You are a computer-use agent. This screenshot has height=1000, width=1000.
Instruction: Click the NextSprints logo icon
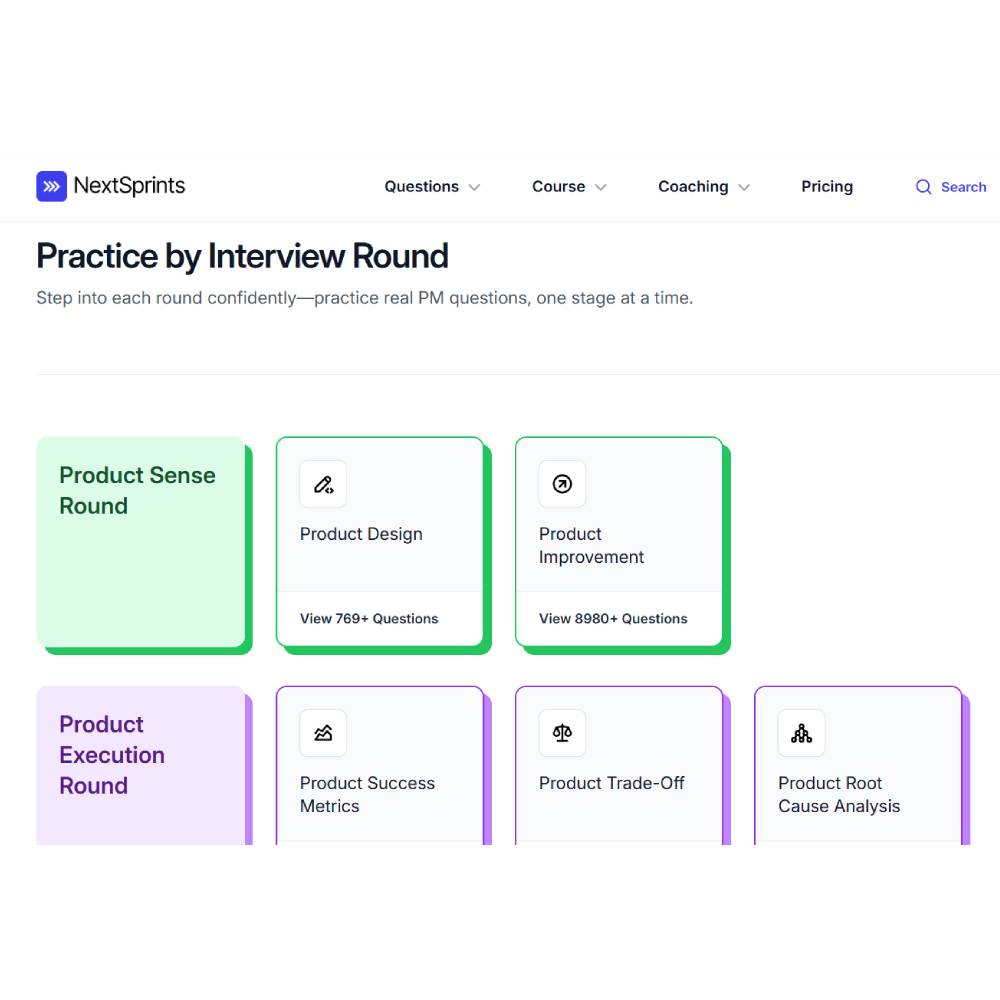pos(51,186)
